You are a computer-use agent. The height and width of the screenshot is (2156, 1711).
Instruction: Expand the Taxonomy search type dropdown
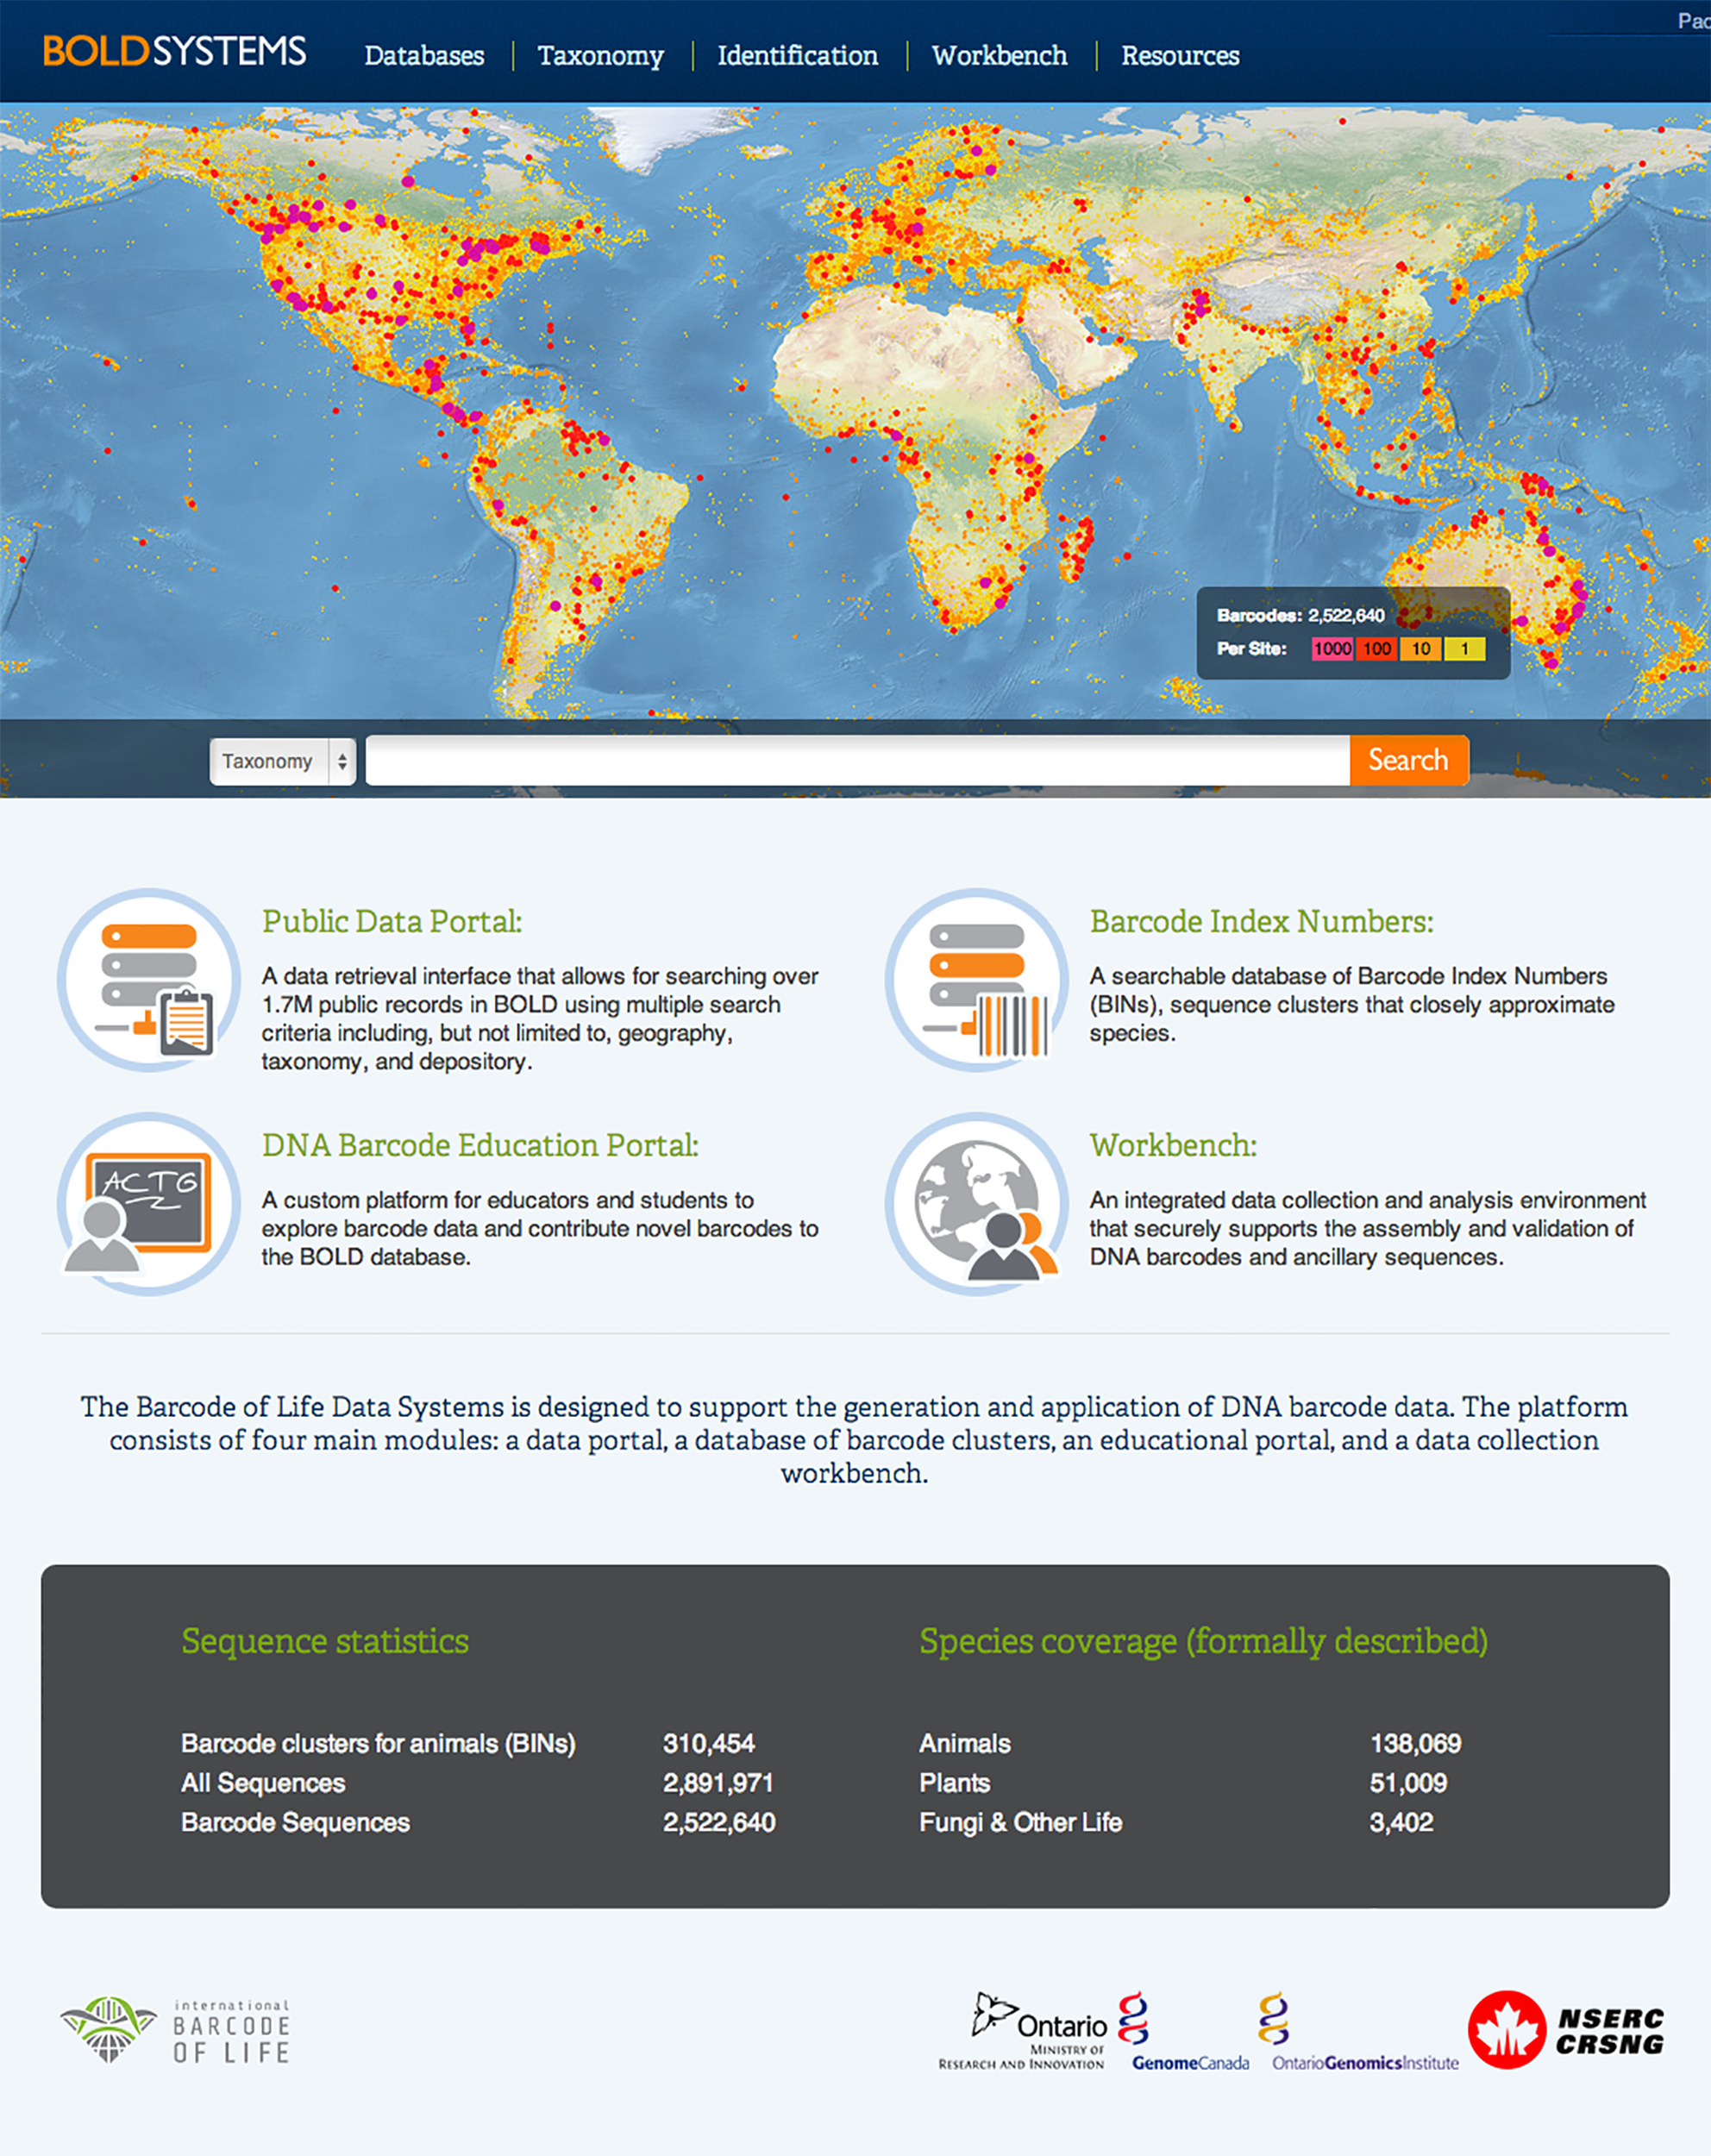[283, 762]
